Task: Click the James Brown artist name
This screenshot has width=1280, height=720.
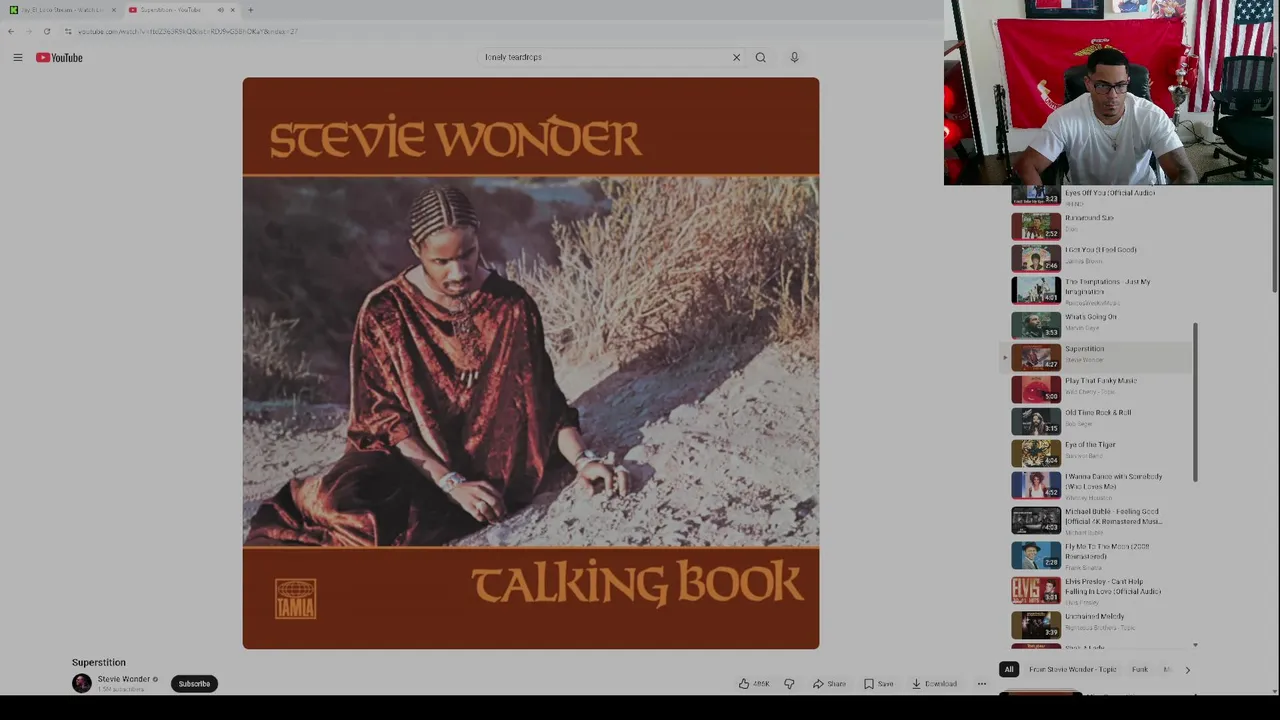Action: point(1083,261)
